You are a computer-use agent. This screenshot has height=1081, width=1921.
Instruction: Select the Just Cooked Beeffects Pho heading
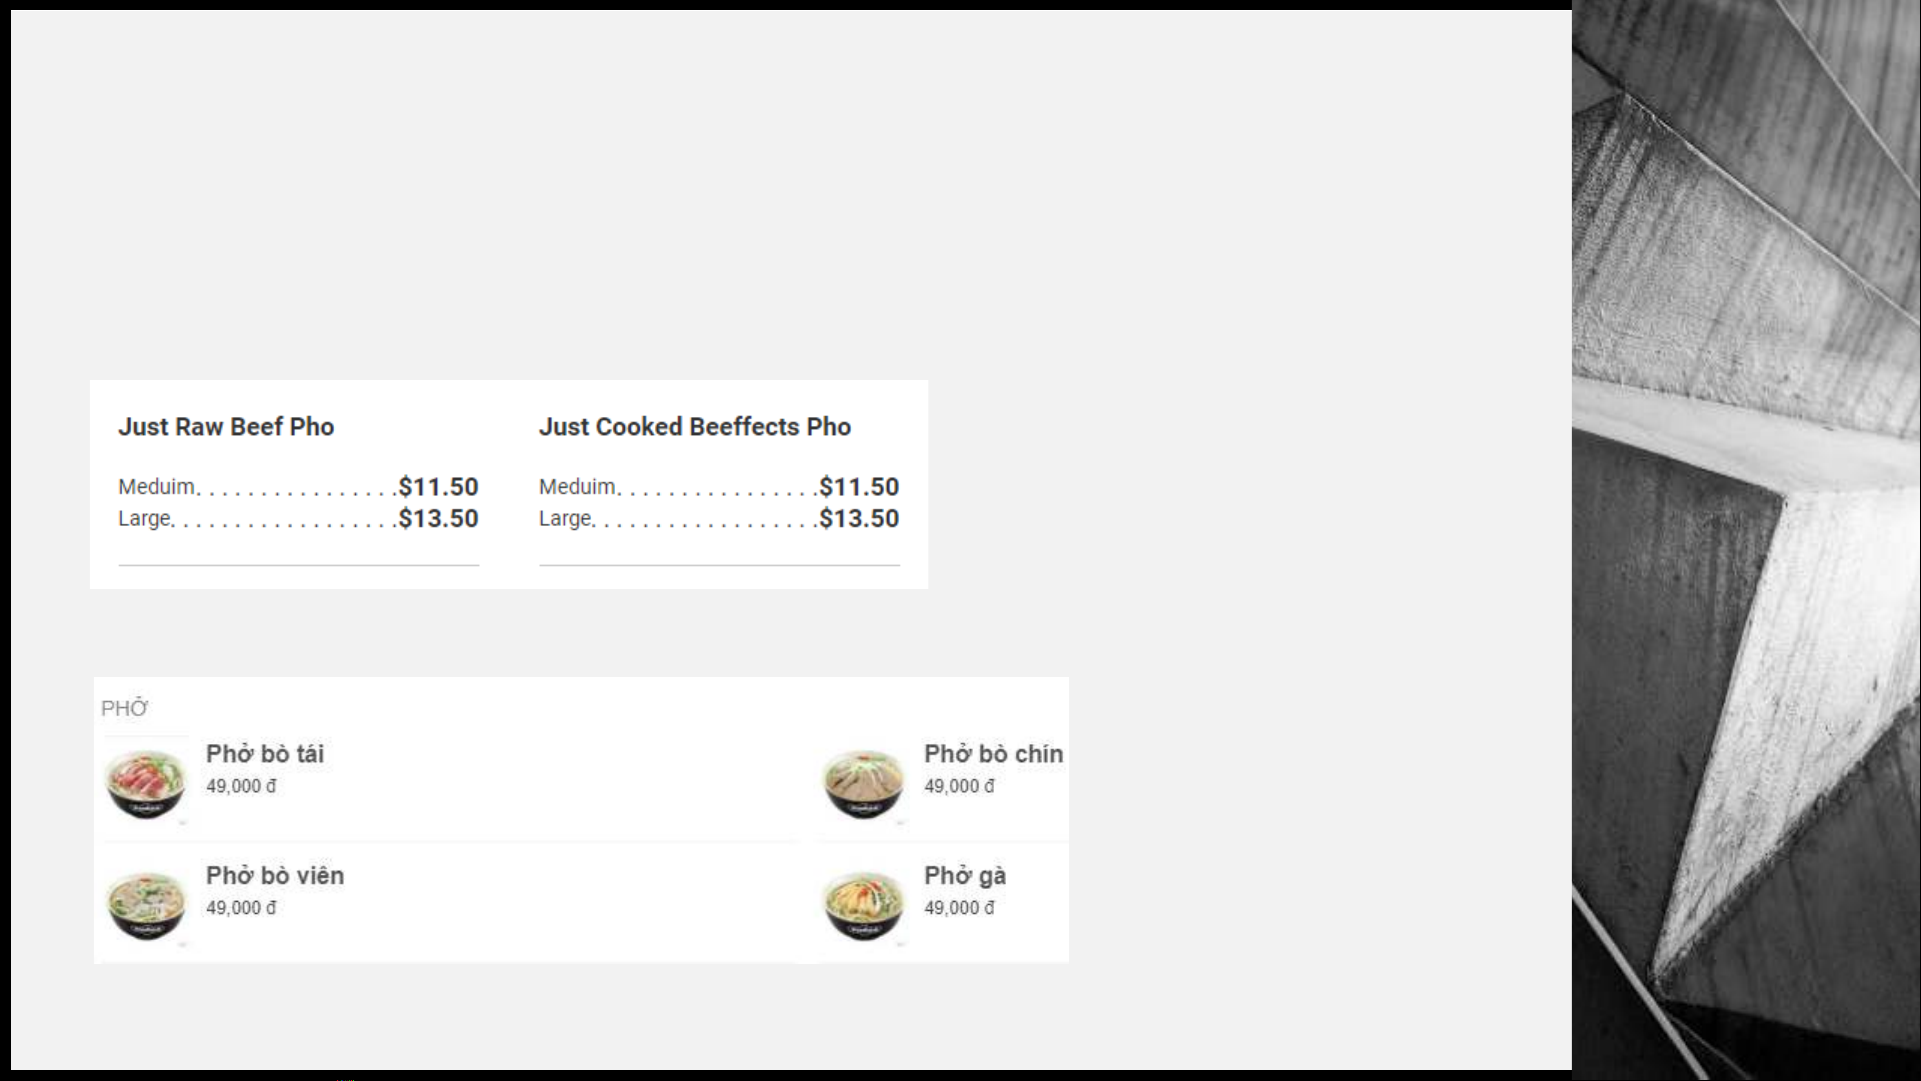tap(695, 427)
